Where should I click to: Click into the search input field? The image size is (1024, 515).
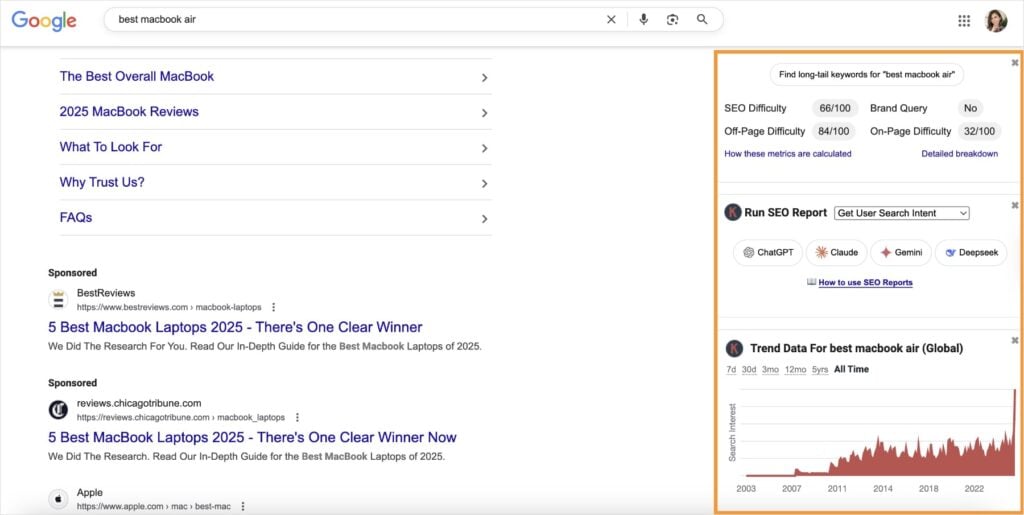[x=358, y=20]
